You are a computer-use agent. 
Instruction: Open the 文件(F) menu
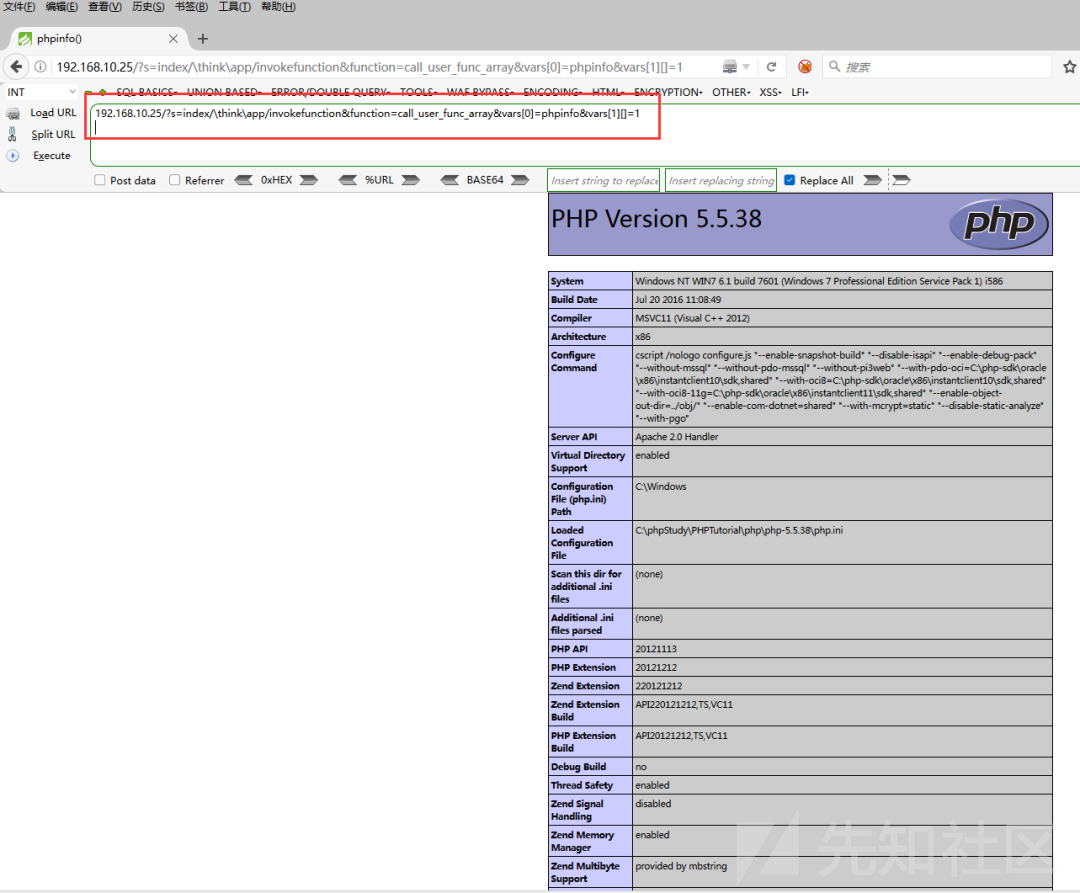19,7
